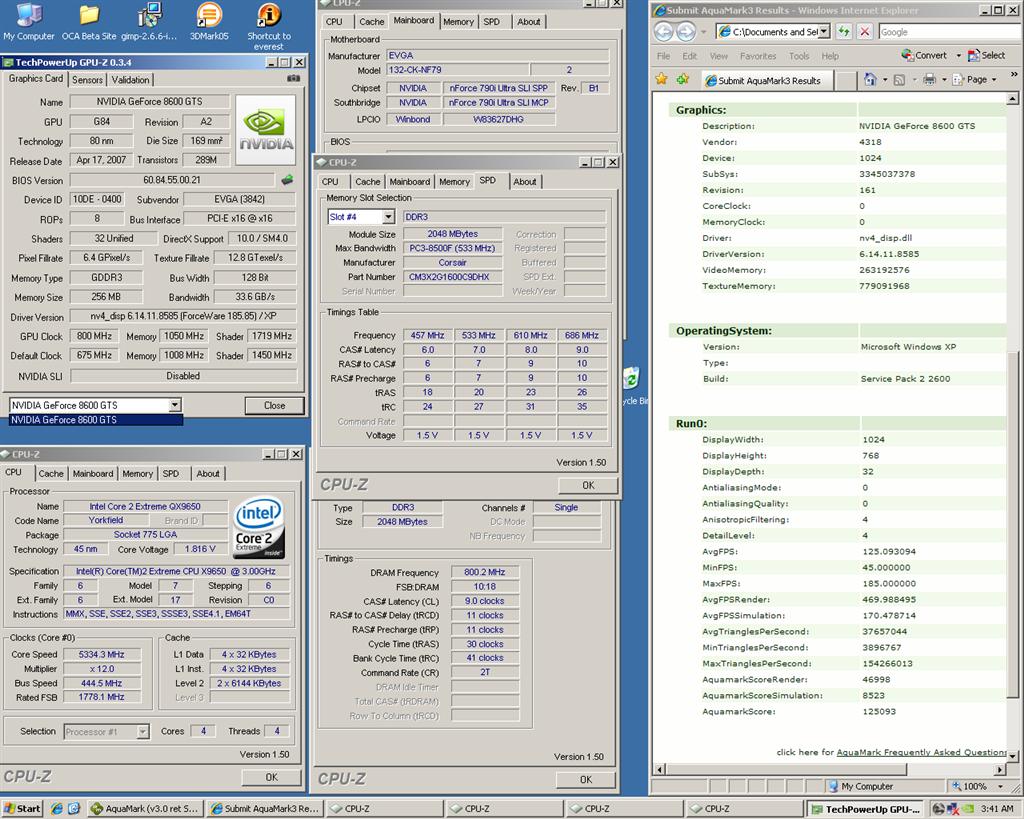1024x819 pixels.
Task: Click the NVIDIA logo in GPU-Z
Action: pos(266,128)
